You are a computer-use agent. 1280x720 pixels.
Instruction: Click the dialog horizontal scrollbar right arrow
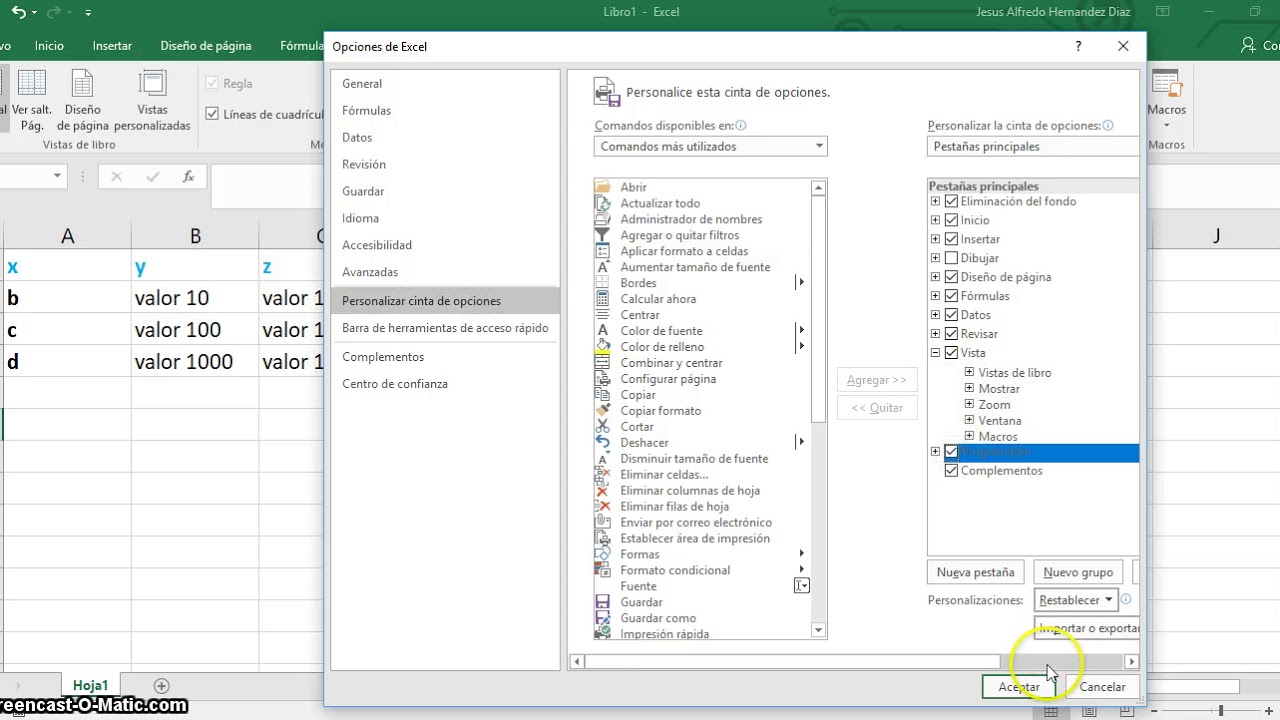(1131, 661)
